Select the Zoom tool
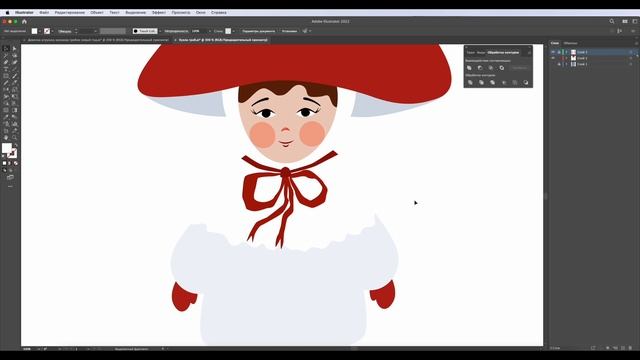 15,138
